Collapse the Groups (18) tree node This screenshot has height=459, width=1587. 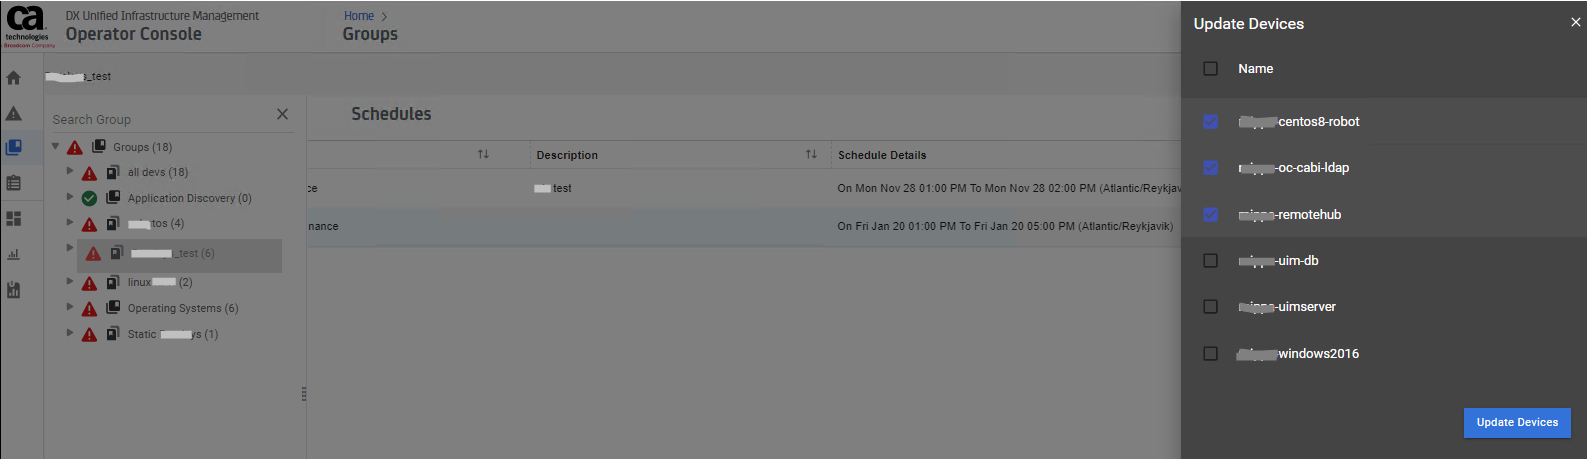pyautogui.click(x=56, y=146)
